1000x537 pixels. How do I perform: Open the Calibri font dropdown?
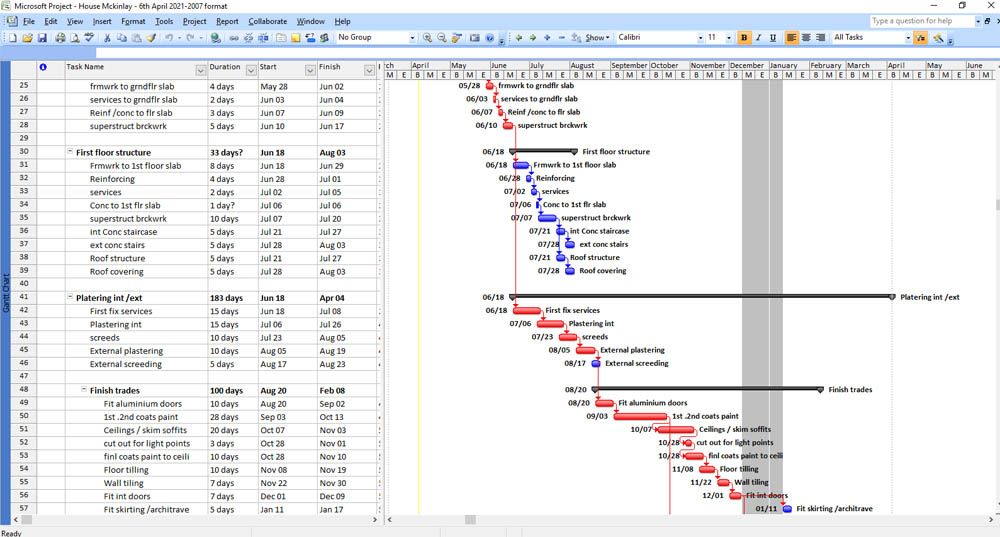700,38
